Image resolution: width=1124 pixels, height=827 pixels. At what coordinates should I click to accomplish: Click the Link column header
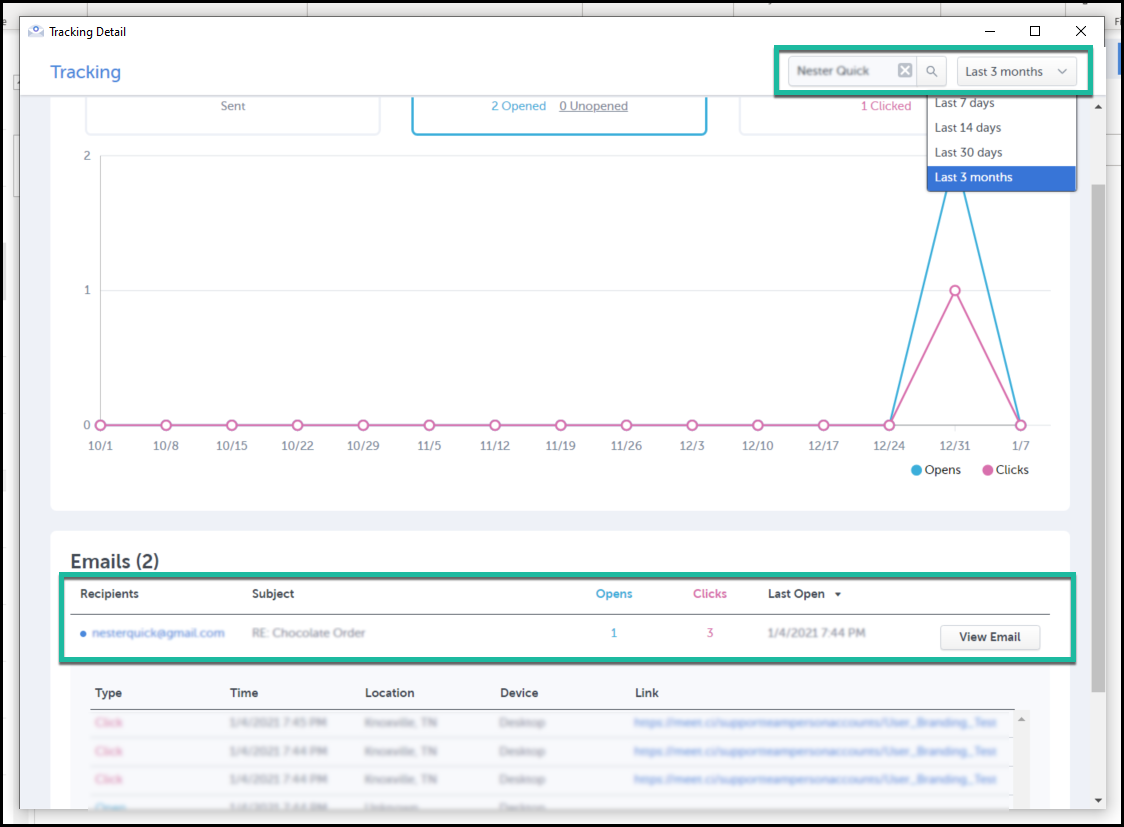(x=647, y=693)
